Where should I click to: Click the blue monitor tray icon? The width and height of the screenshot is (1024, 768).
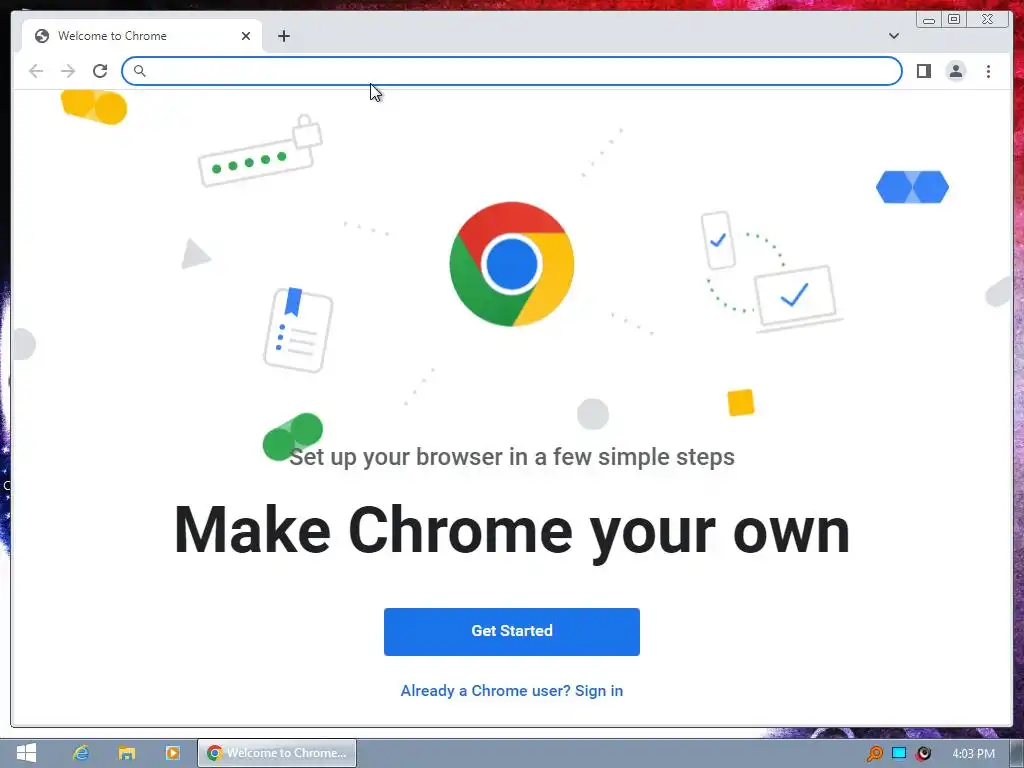[899, 753]
